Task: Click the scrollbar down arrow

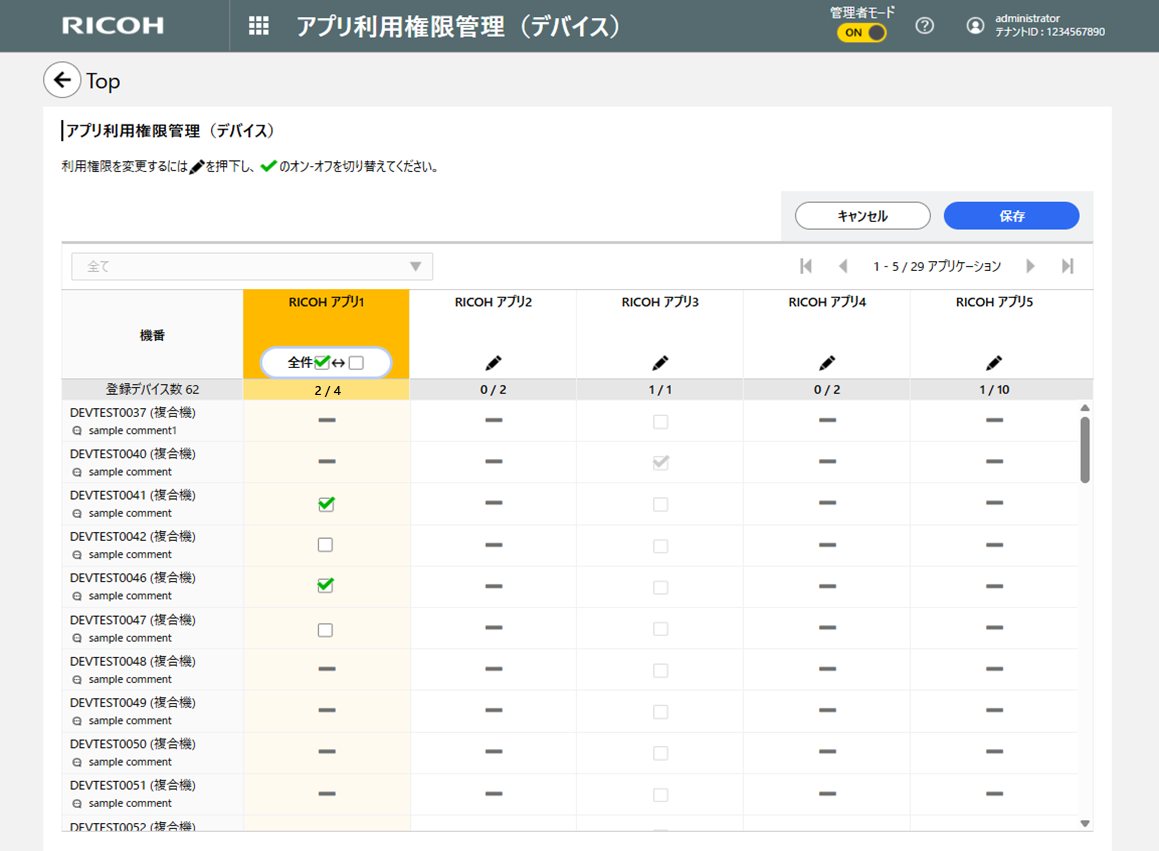Action: [1084, 824]
